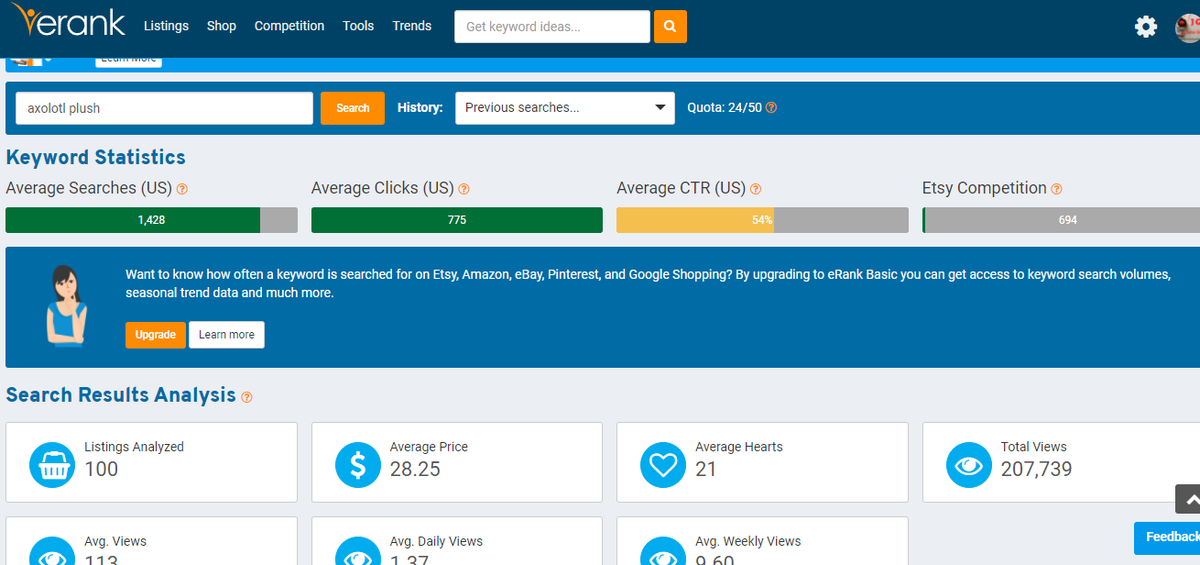Click the Etsy Competition 694 bar

point(1061,220)
